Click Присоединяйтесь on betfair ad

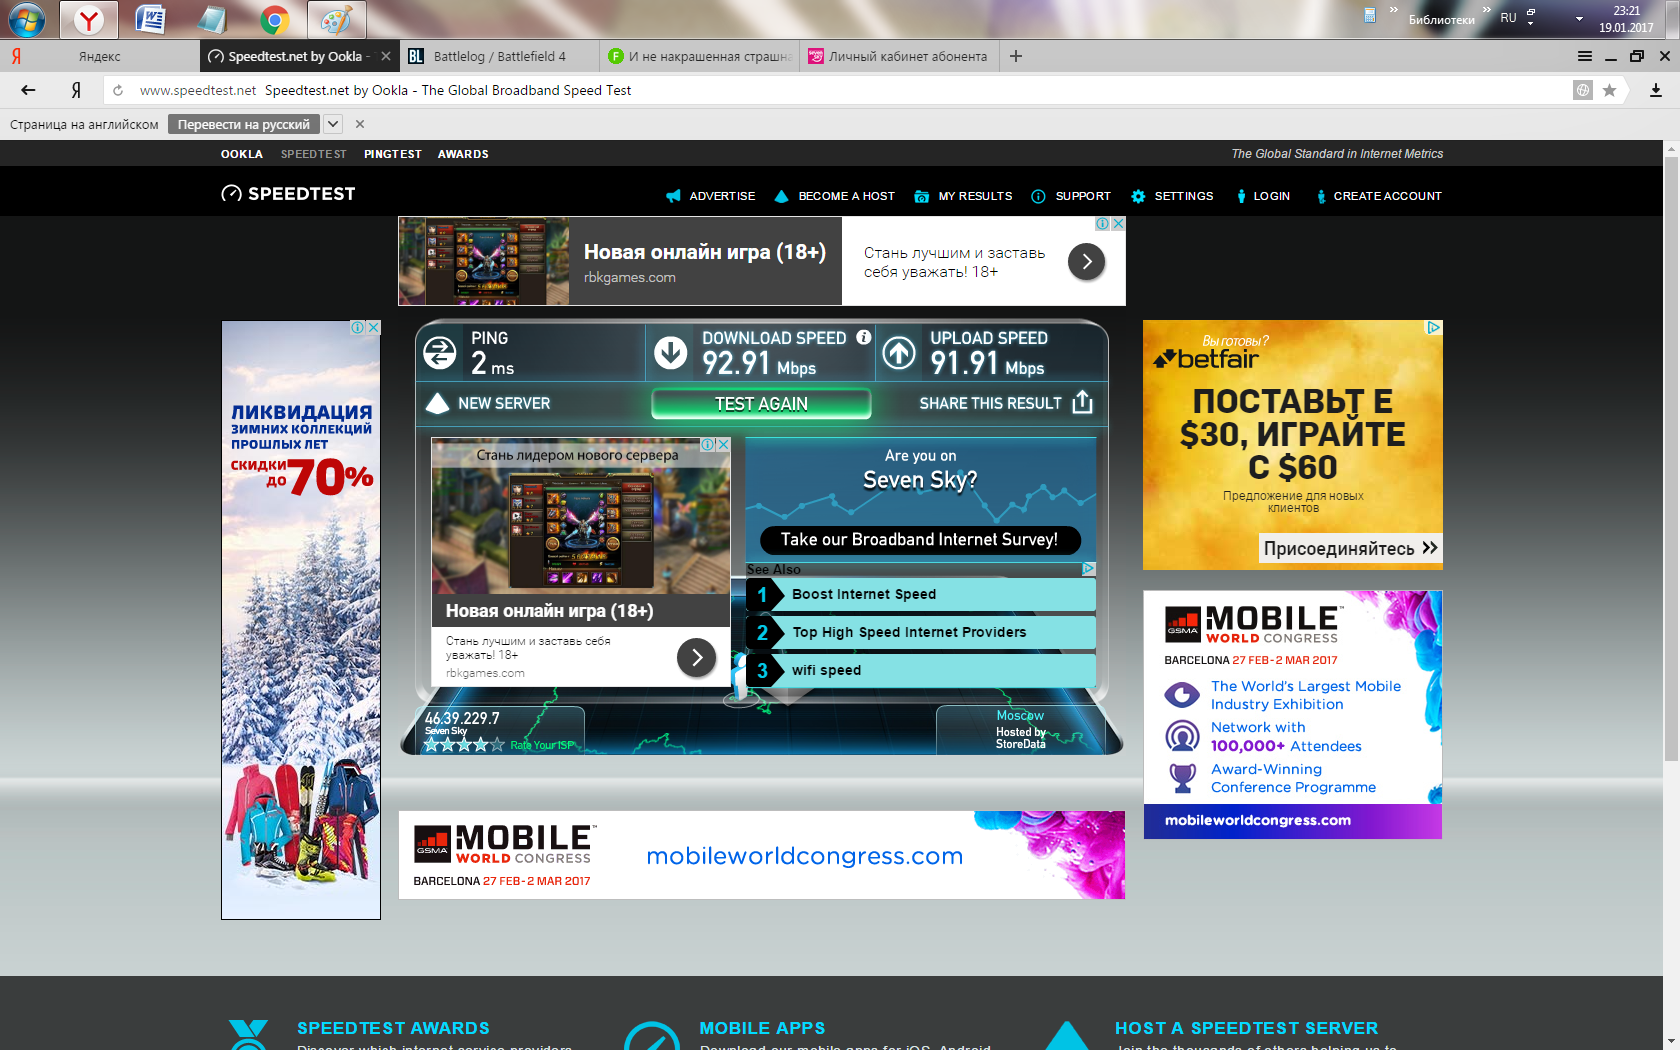[x=1350, y=548]
